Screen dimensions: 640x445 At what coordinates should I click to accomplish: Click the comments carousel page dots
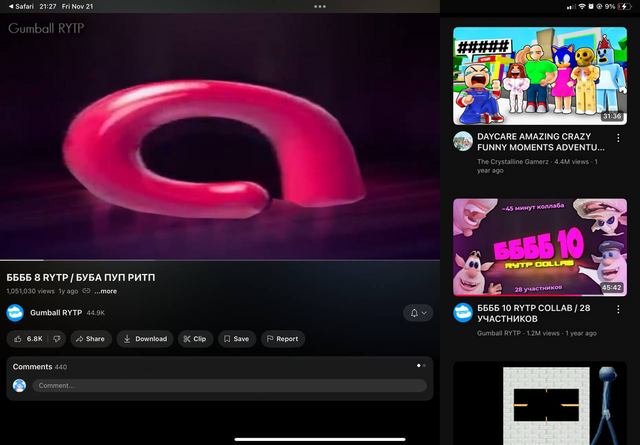[421, 366]
